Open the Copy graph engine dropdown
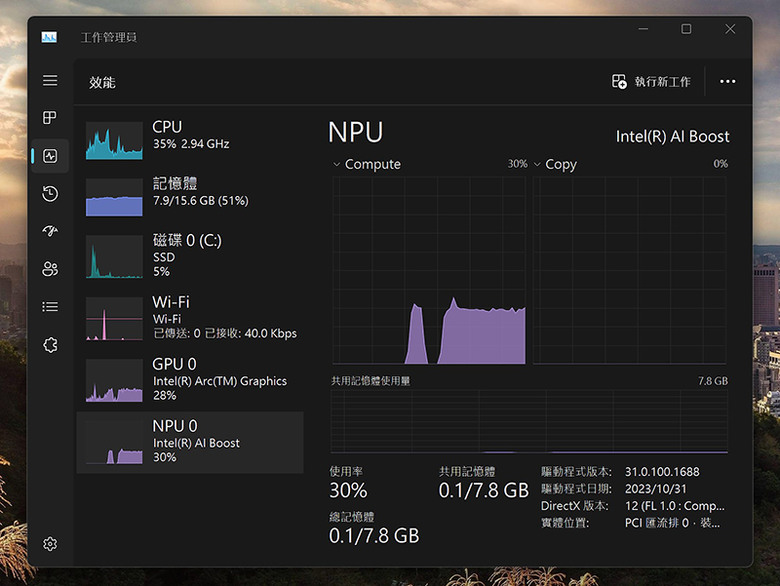Screen dimensions: 780x586 (537, 164)
